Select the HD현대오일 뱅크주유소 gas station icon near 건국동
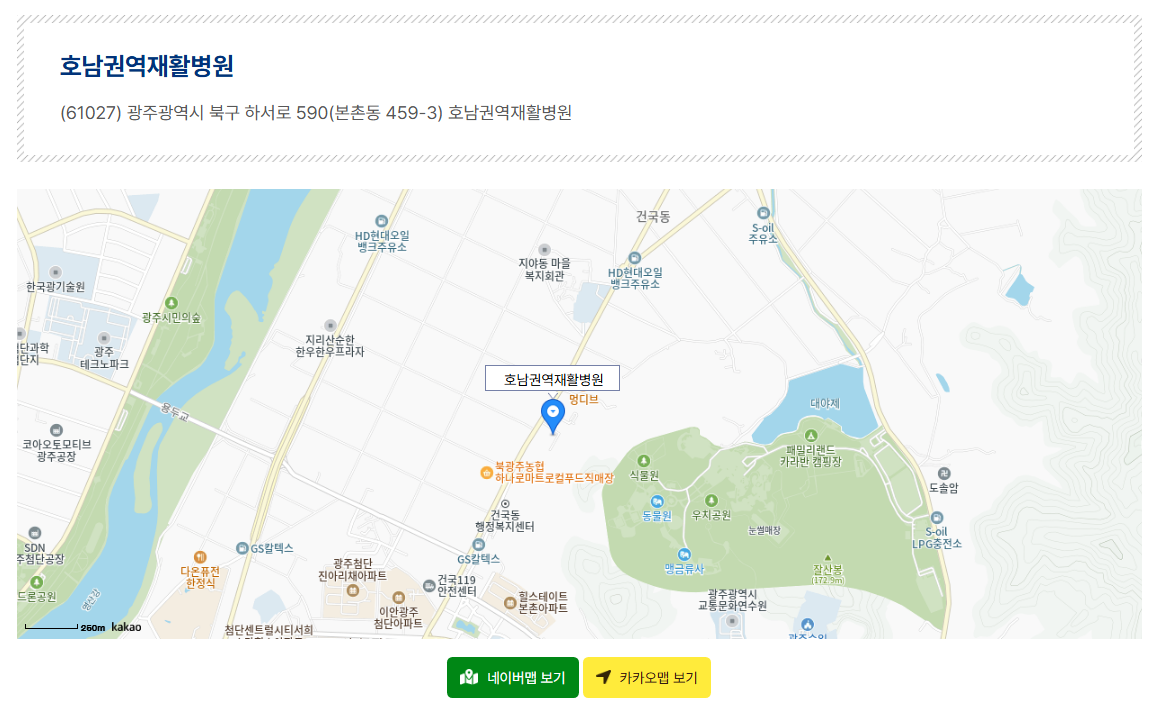 pyautogui.click(x=635, y=257)
